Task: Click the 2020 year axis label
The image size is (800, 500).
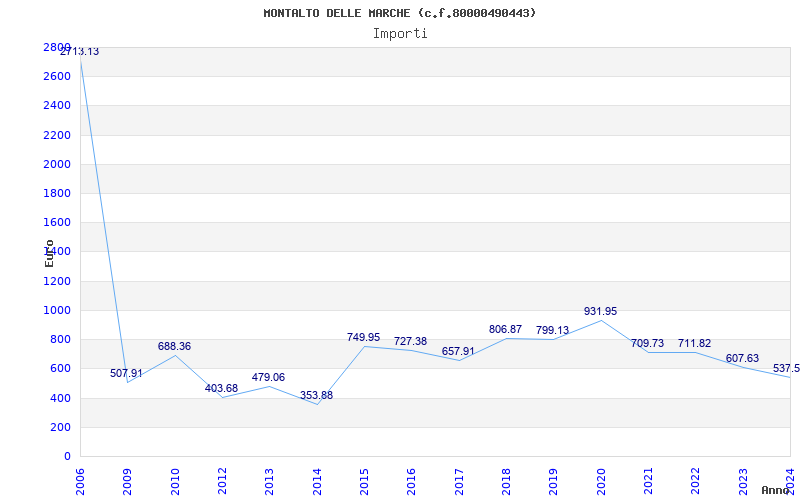Action: [x=601, y=481]
